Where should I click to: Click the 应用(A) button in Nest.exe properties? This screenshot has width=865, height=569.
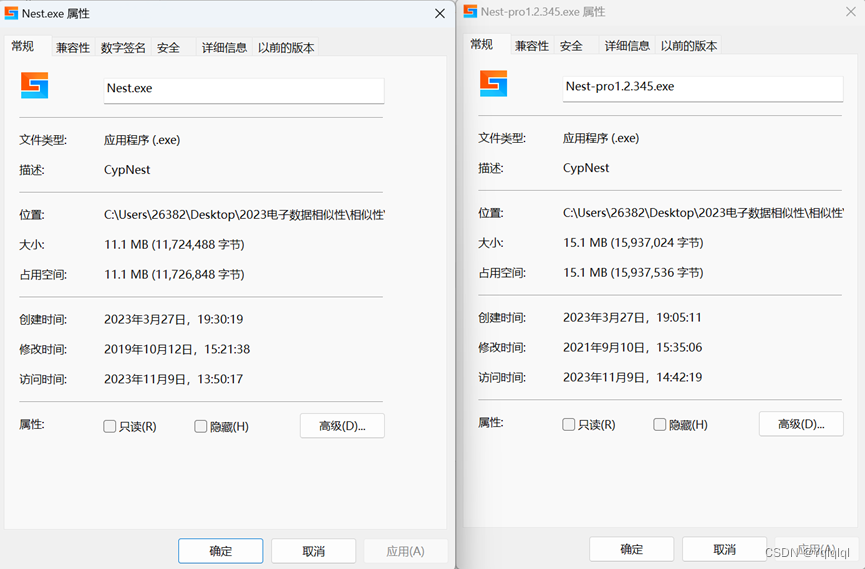coord(405,551)
